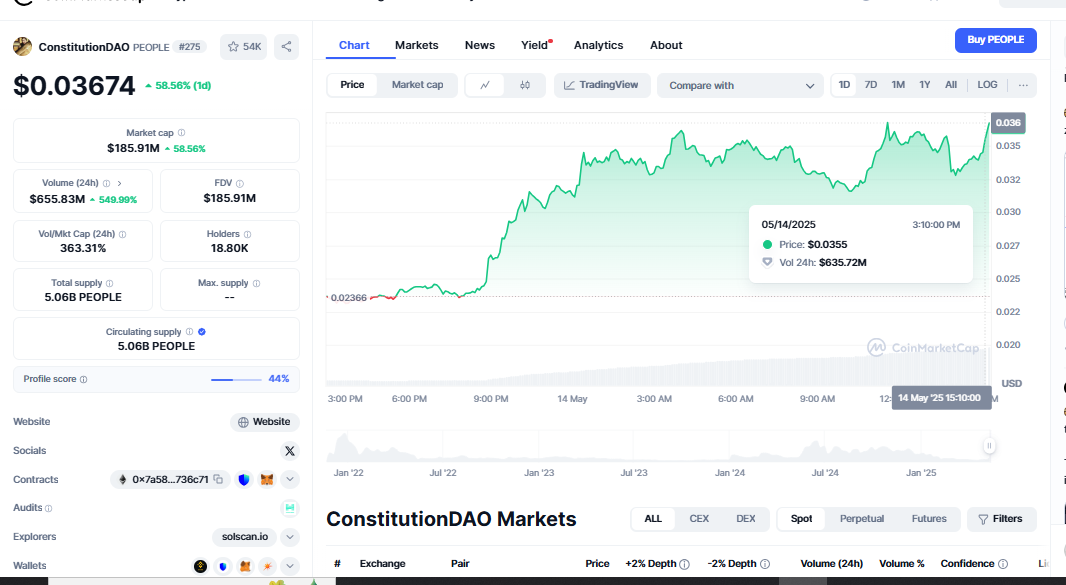Add PEOPLE to watchlist with star icon
The width and height of the screenshot is (1066, 585).
pyautogui.click(x=243, y=46)
